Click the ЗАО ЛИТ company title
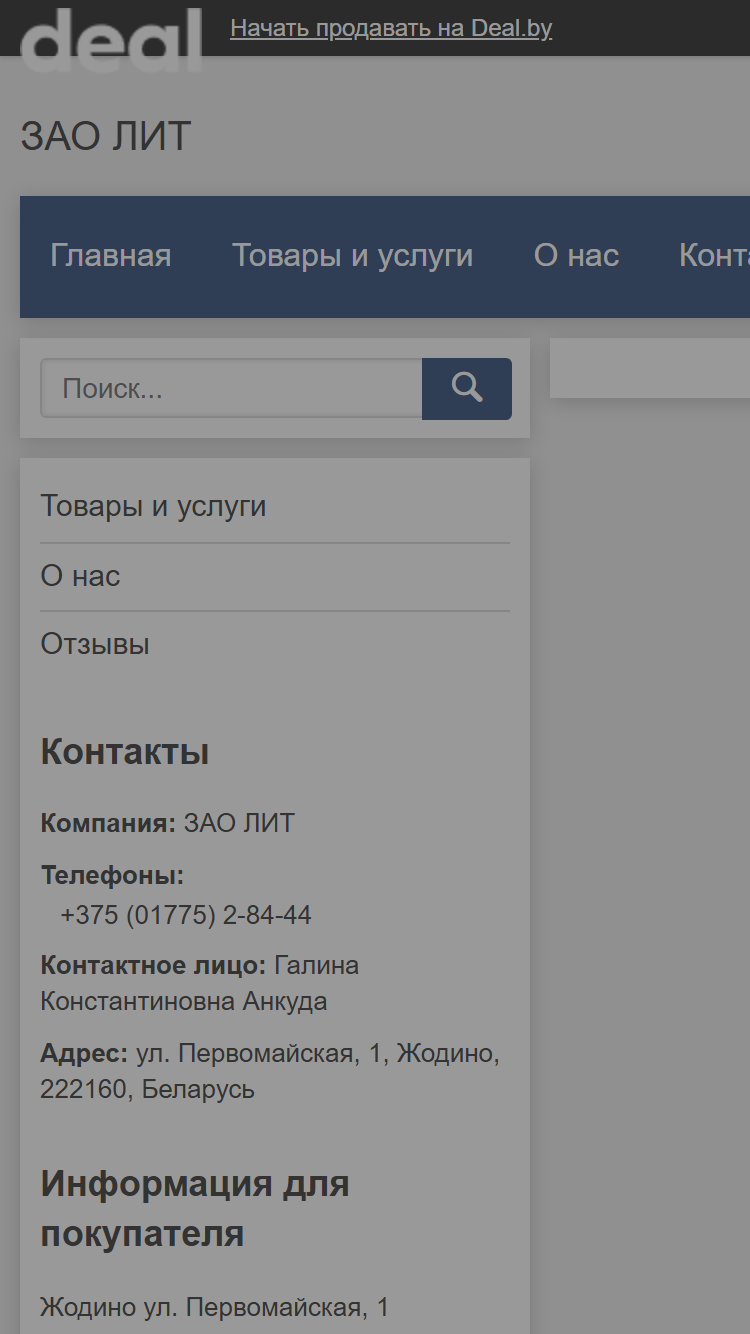 tap(106, 137)
